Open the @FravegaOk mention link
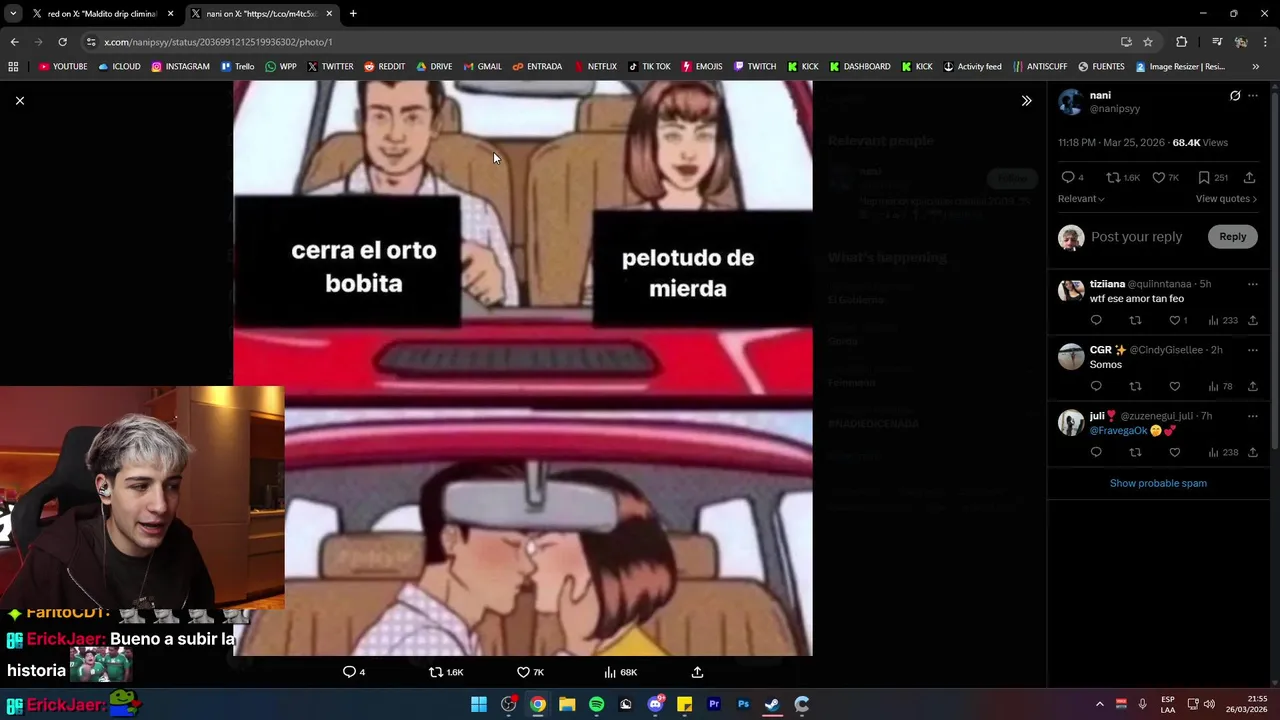Screen dimensions: 1280x720 pos(1118,431)
